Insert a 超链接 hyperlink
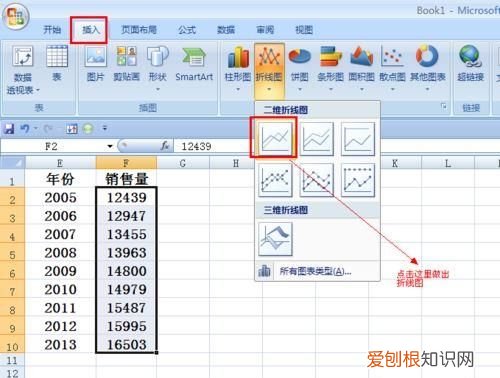Screen dimensions: 500x378 470,64
